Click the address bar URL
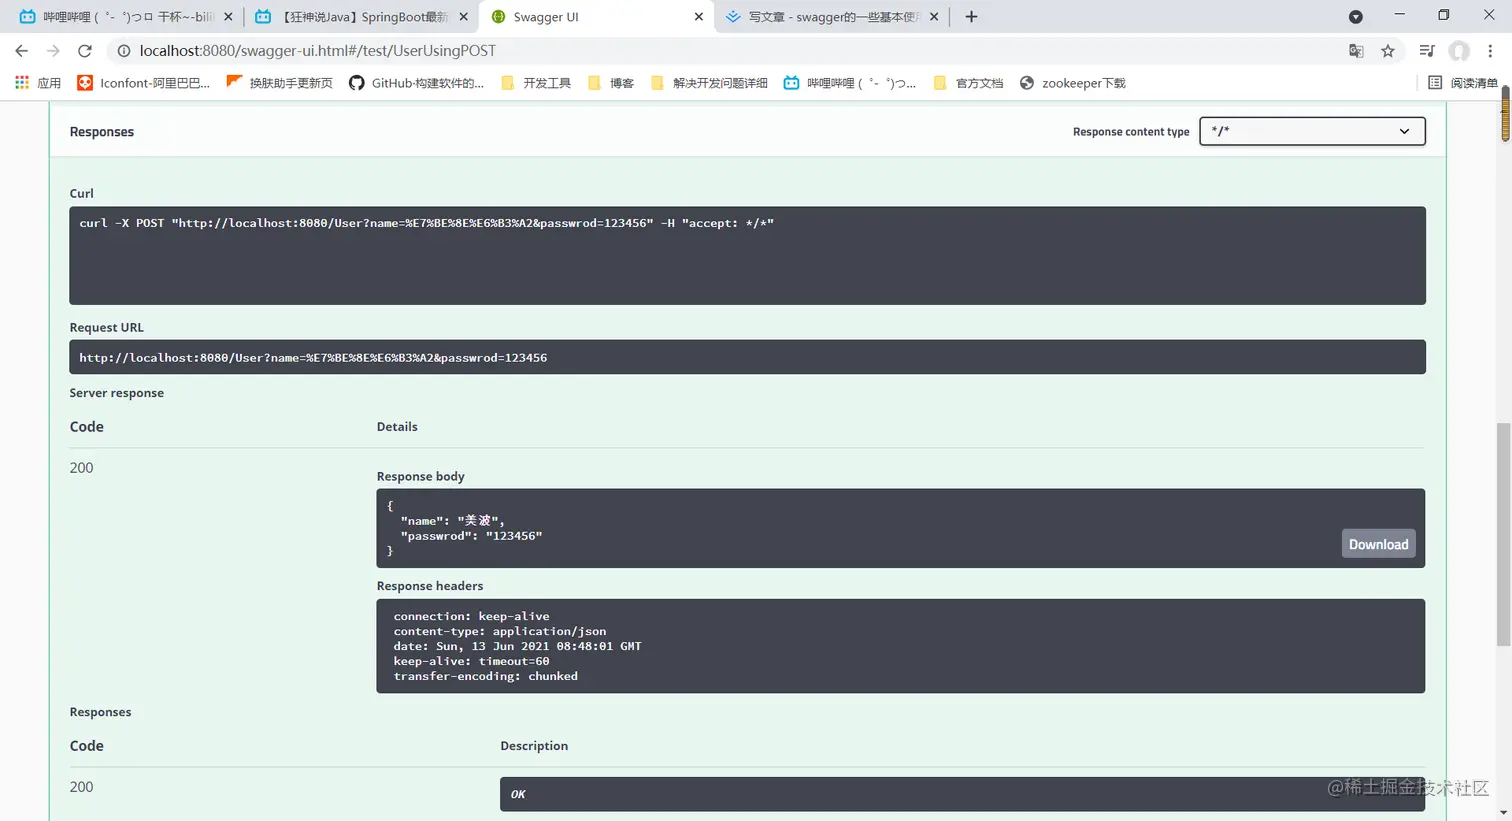1512x821 pixels. point(317,51)
